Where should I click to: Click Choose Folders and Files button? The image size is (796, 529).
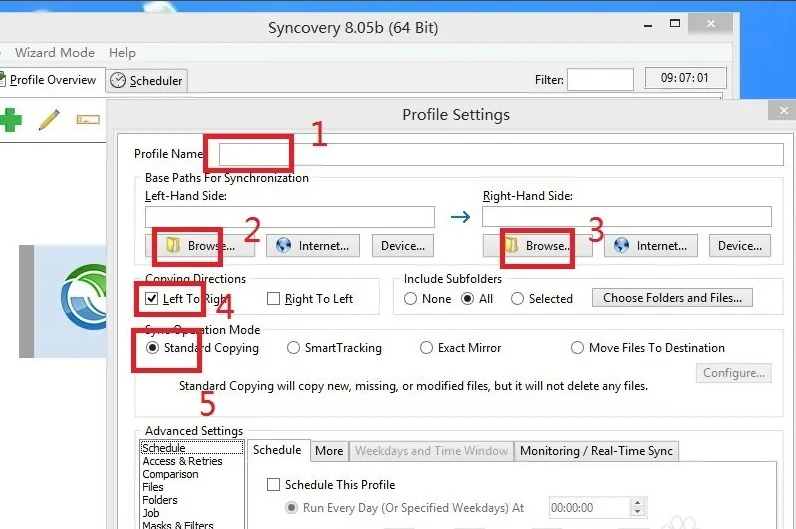click(672, 297)
